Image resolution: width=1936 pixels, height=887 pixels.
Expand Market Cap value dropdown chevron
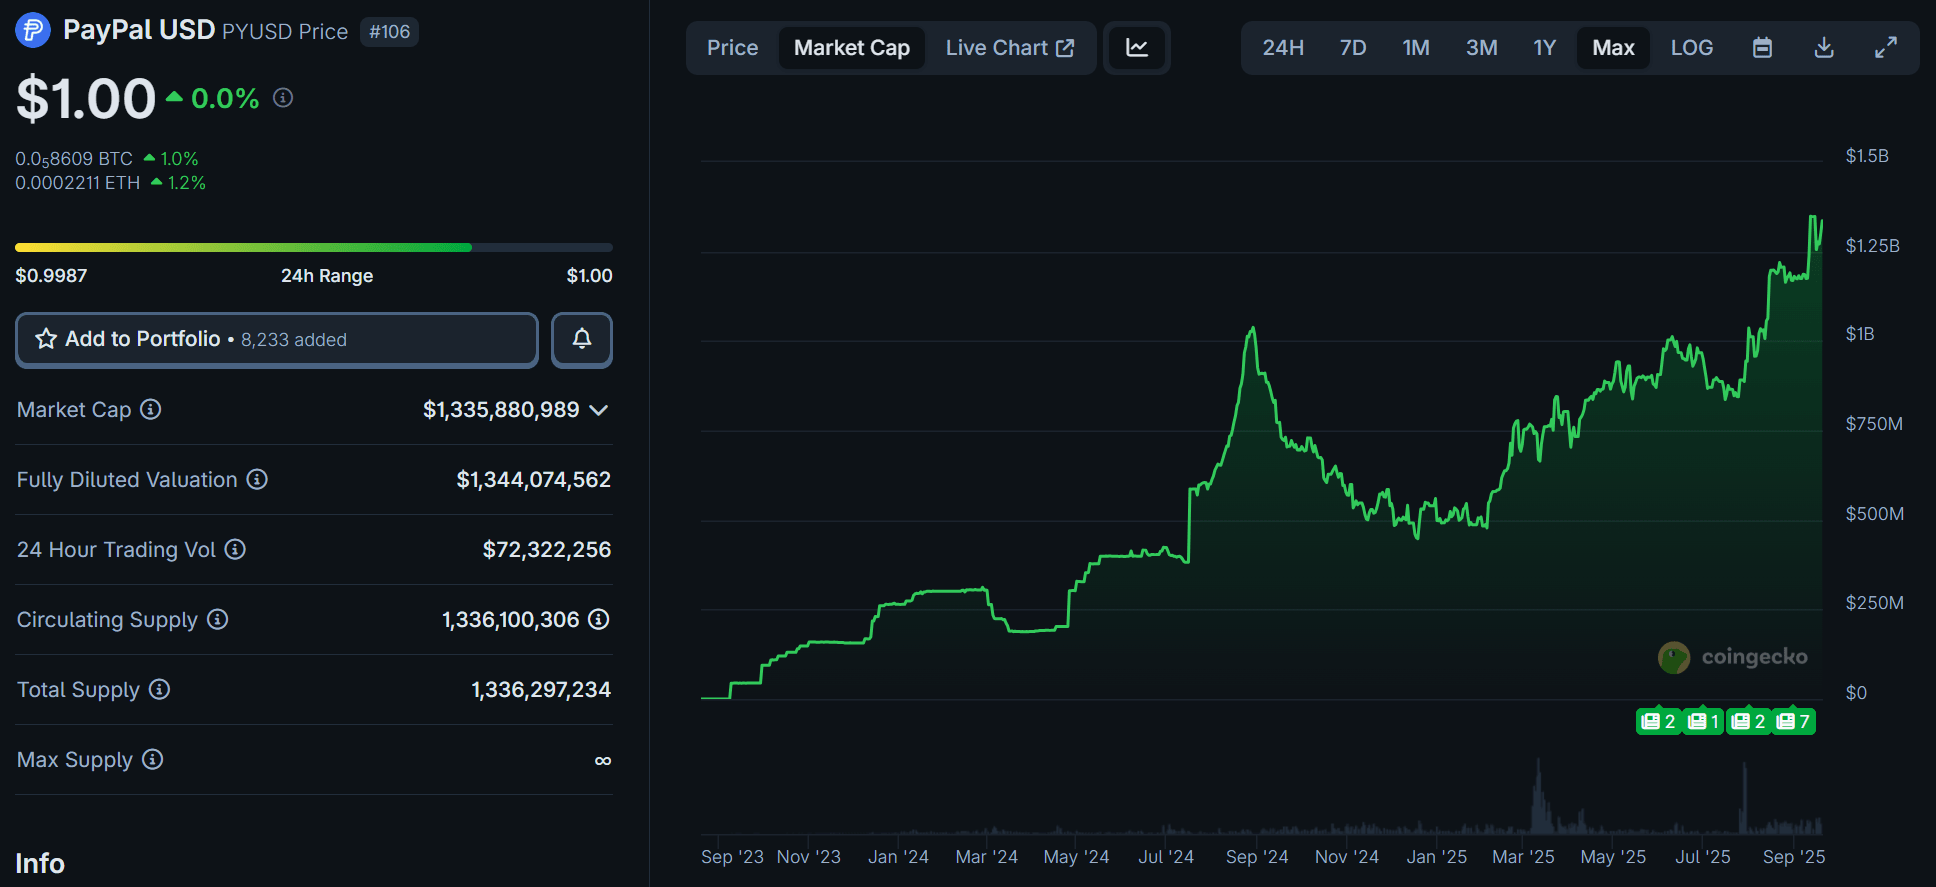point(599,410)
